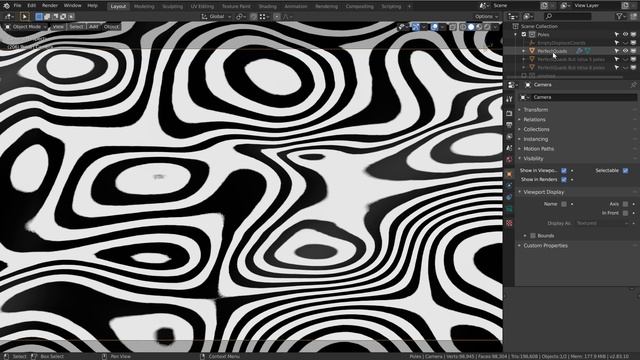Open the editor type icon in the 3D viewport header
640x360 pixels.
click(8, 16)
